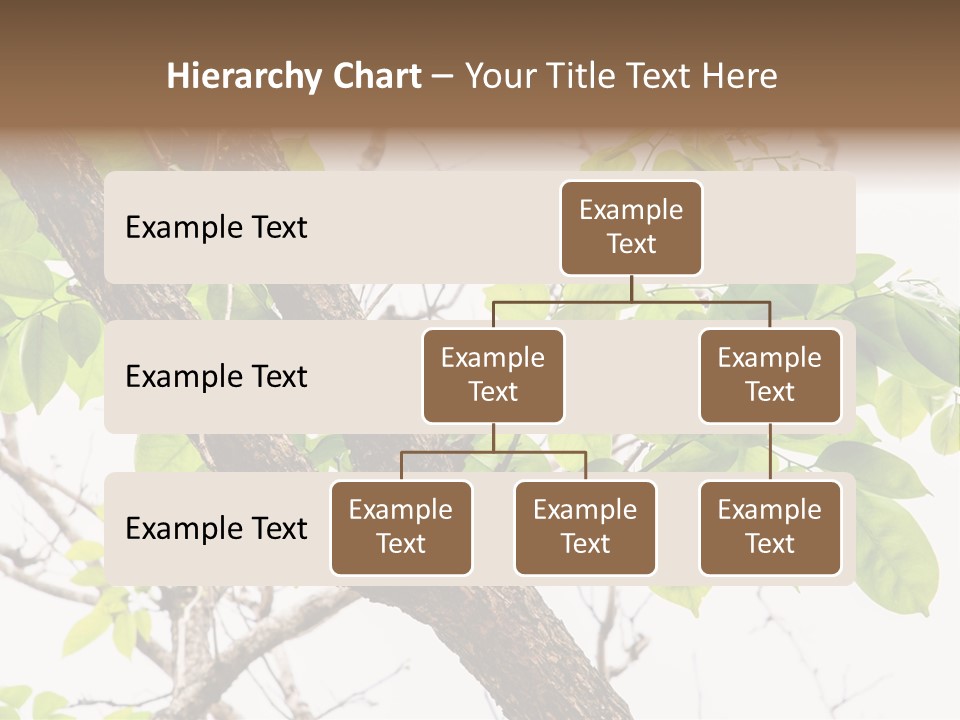This screenshot has height=720, width=960.
Task: Select the right box in the second level
Action: pyautogui.click(x=770, y=375)
